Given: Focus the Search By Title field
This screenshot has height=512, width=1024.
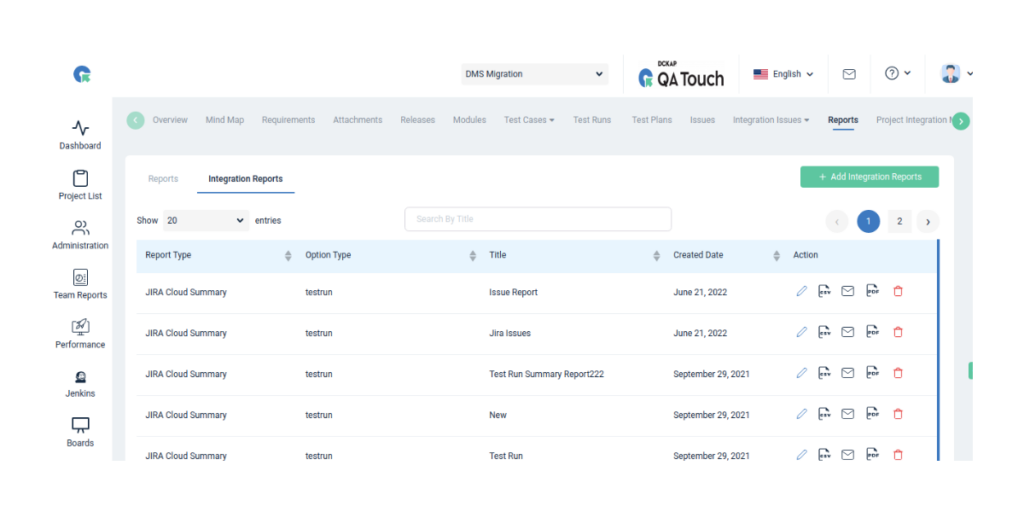Looking at the screenshot, I should click(x=538, y=219).
